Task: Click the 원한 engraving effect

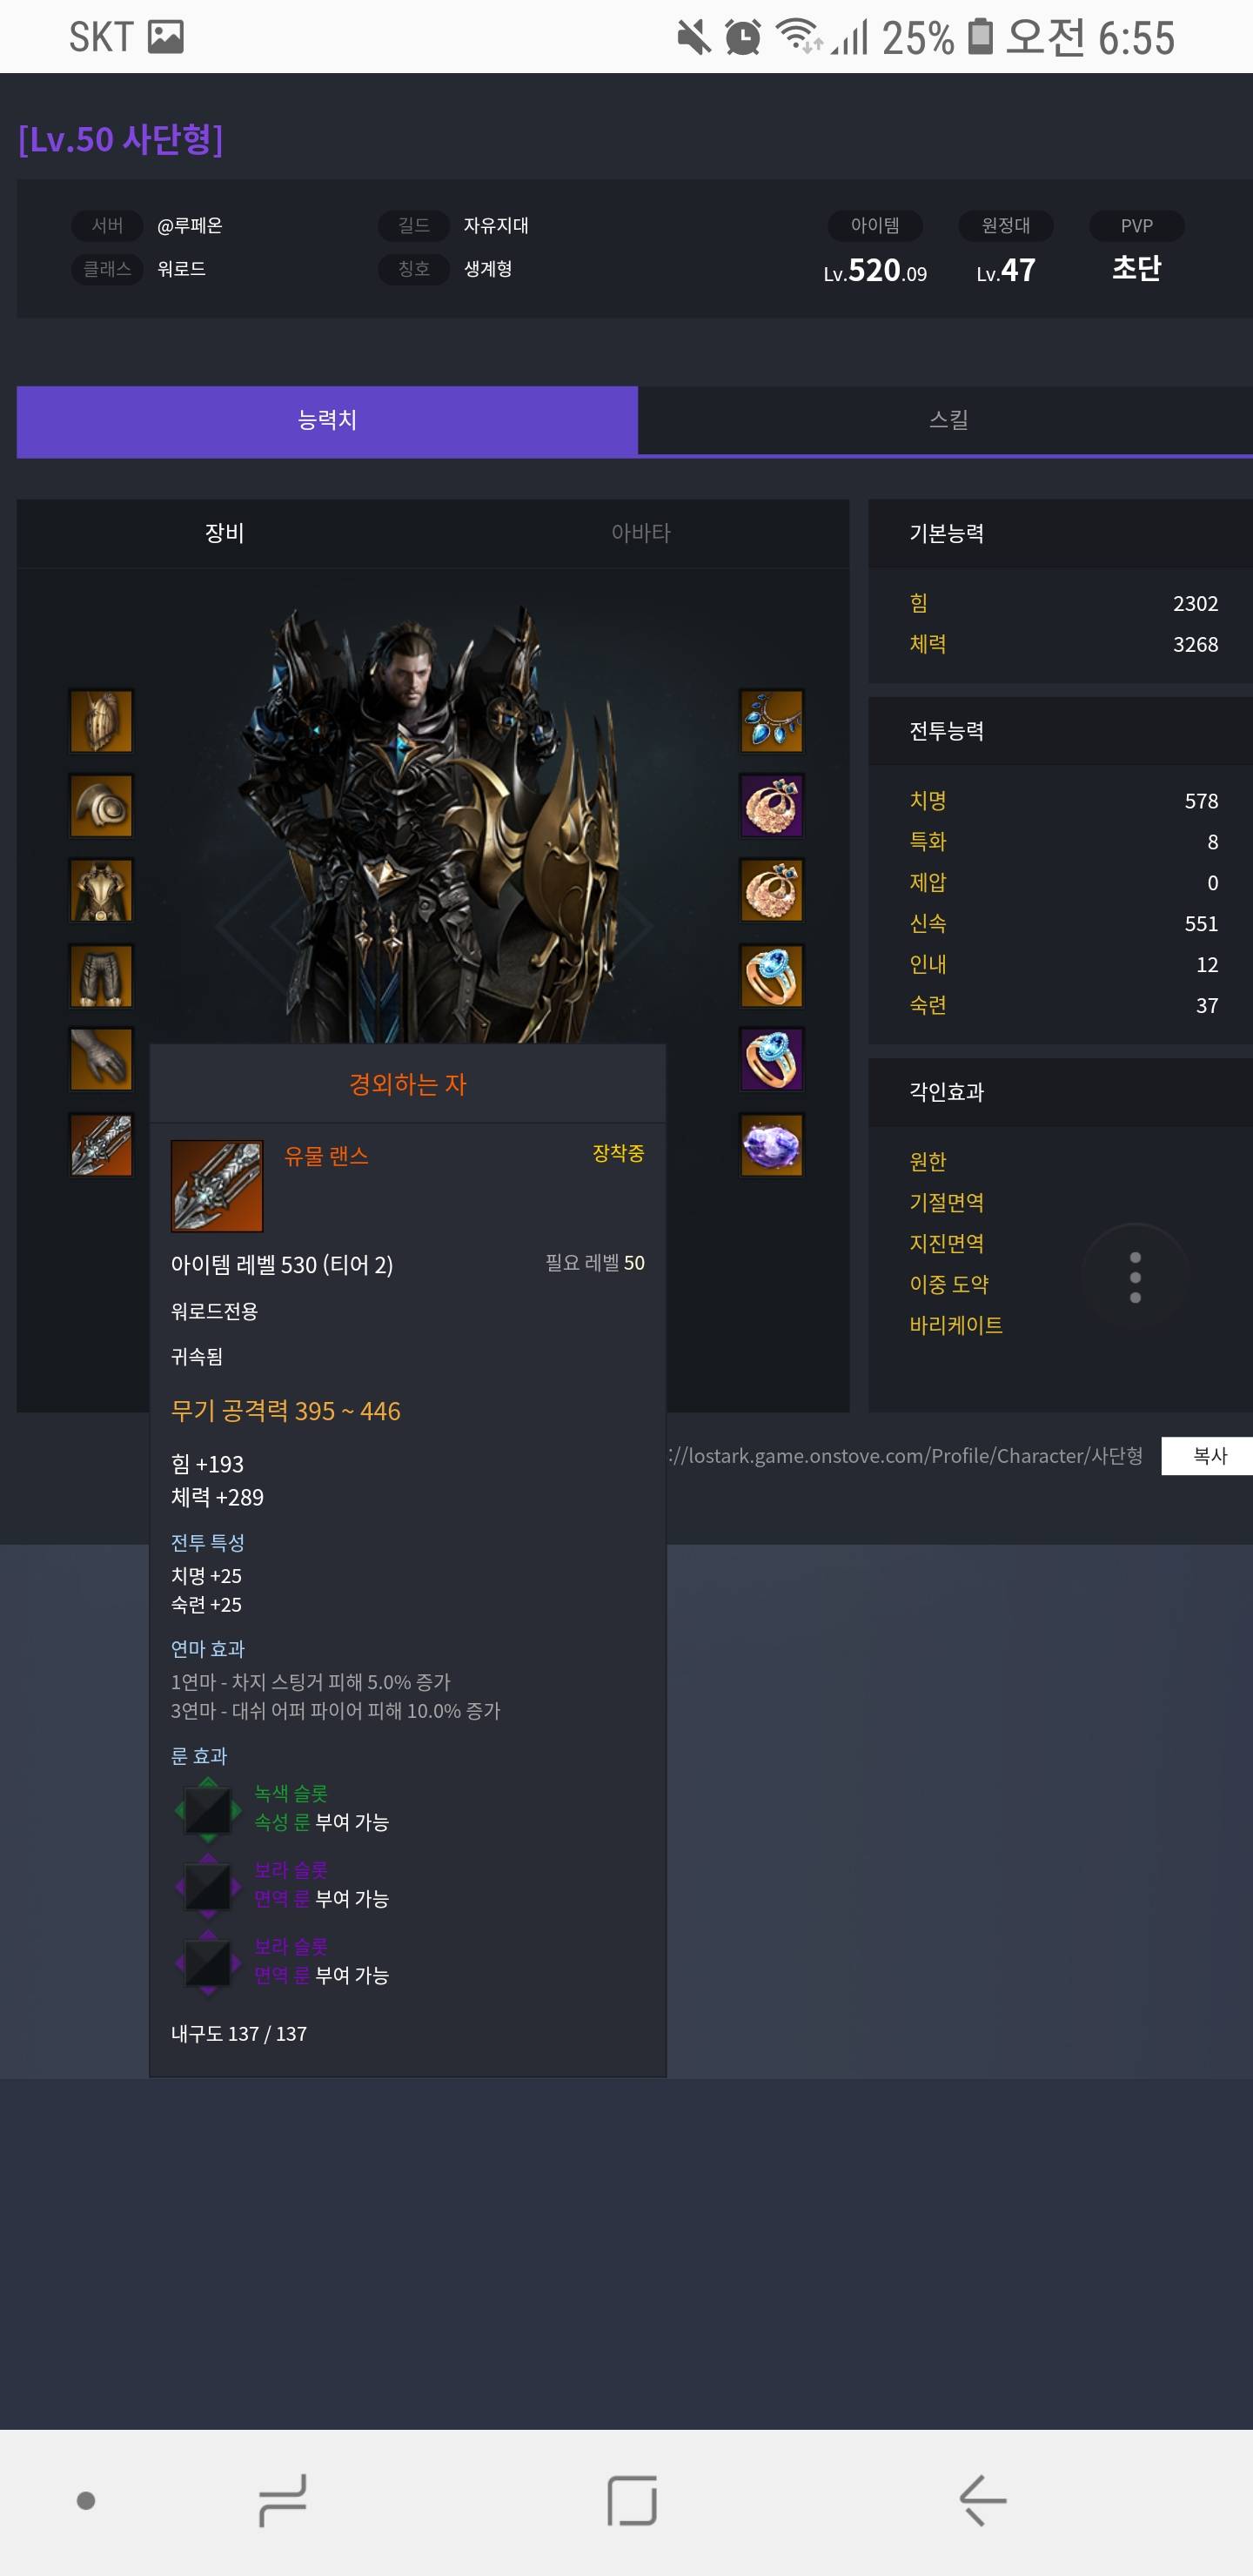Action: point(928,1161)
